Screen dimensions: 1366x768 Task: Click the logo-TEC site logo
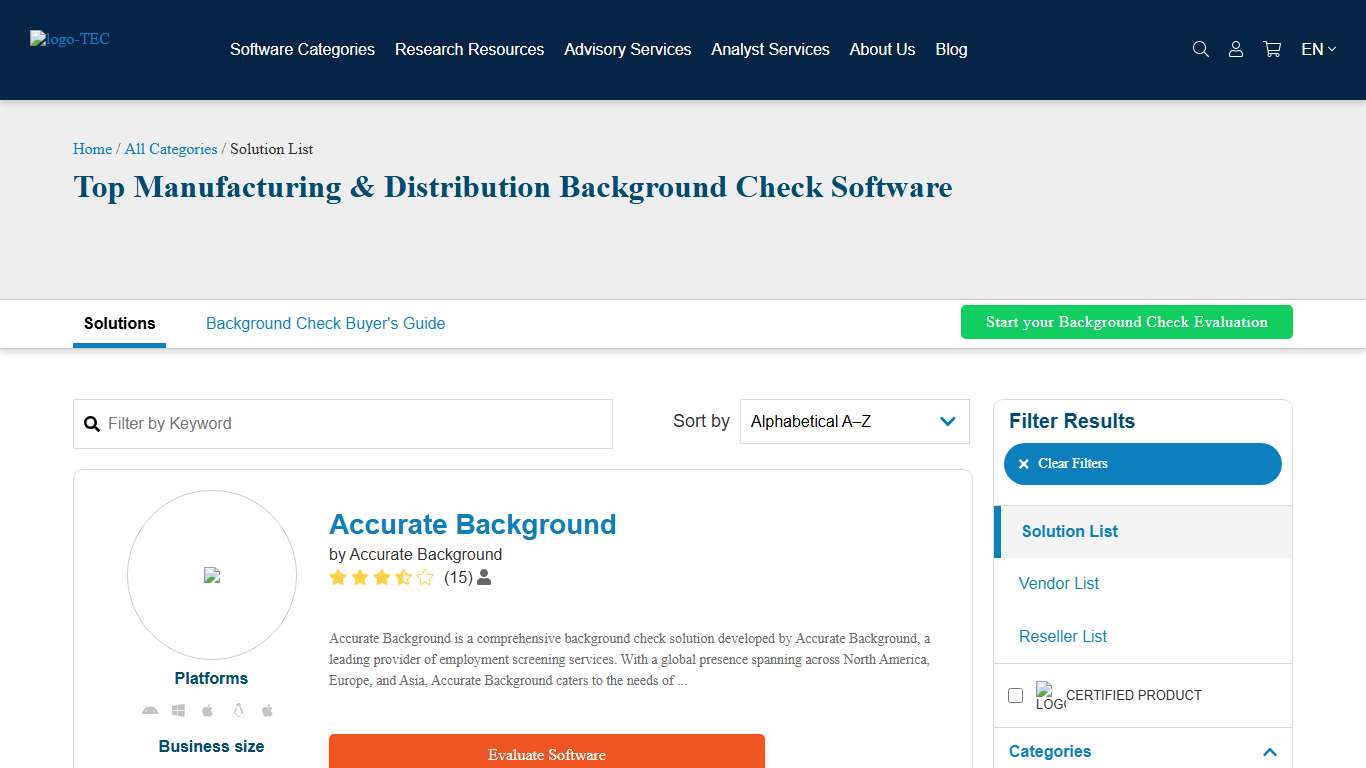click(69, 39)
